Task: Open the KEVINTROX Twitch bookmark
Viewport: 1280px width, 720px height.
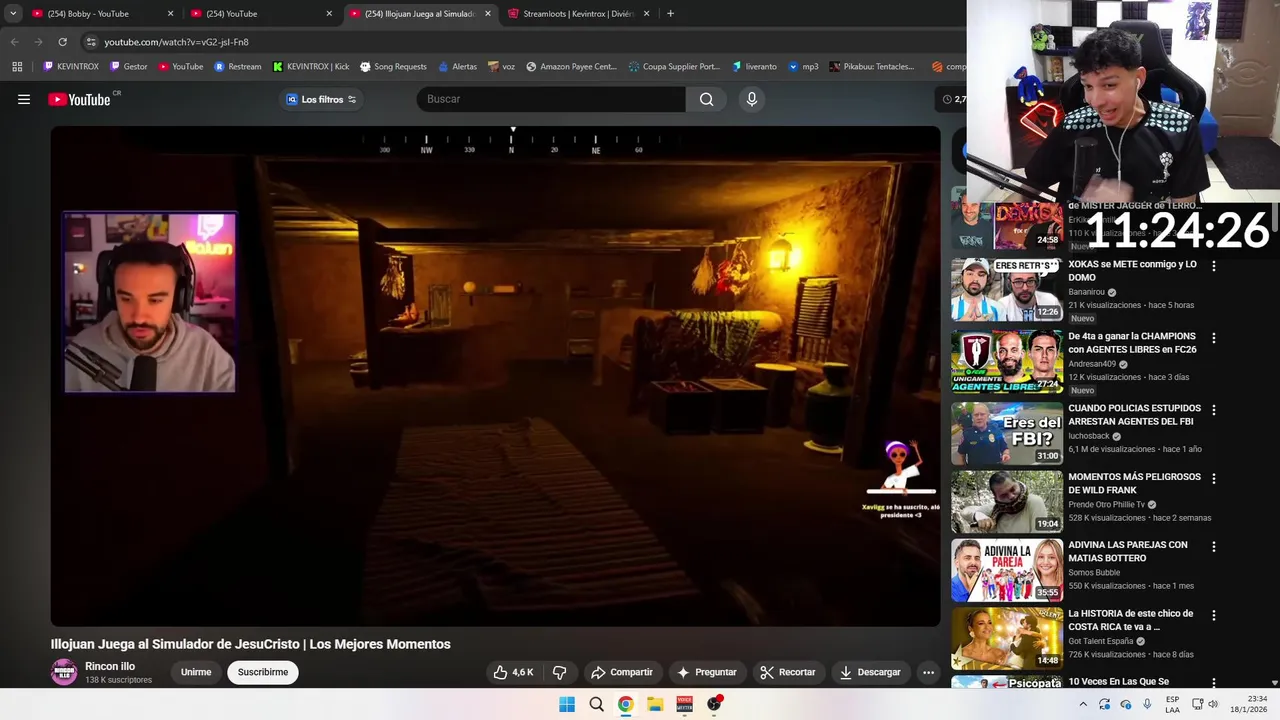Action: [71, 67]
